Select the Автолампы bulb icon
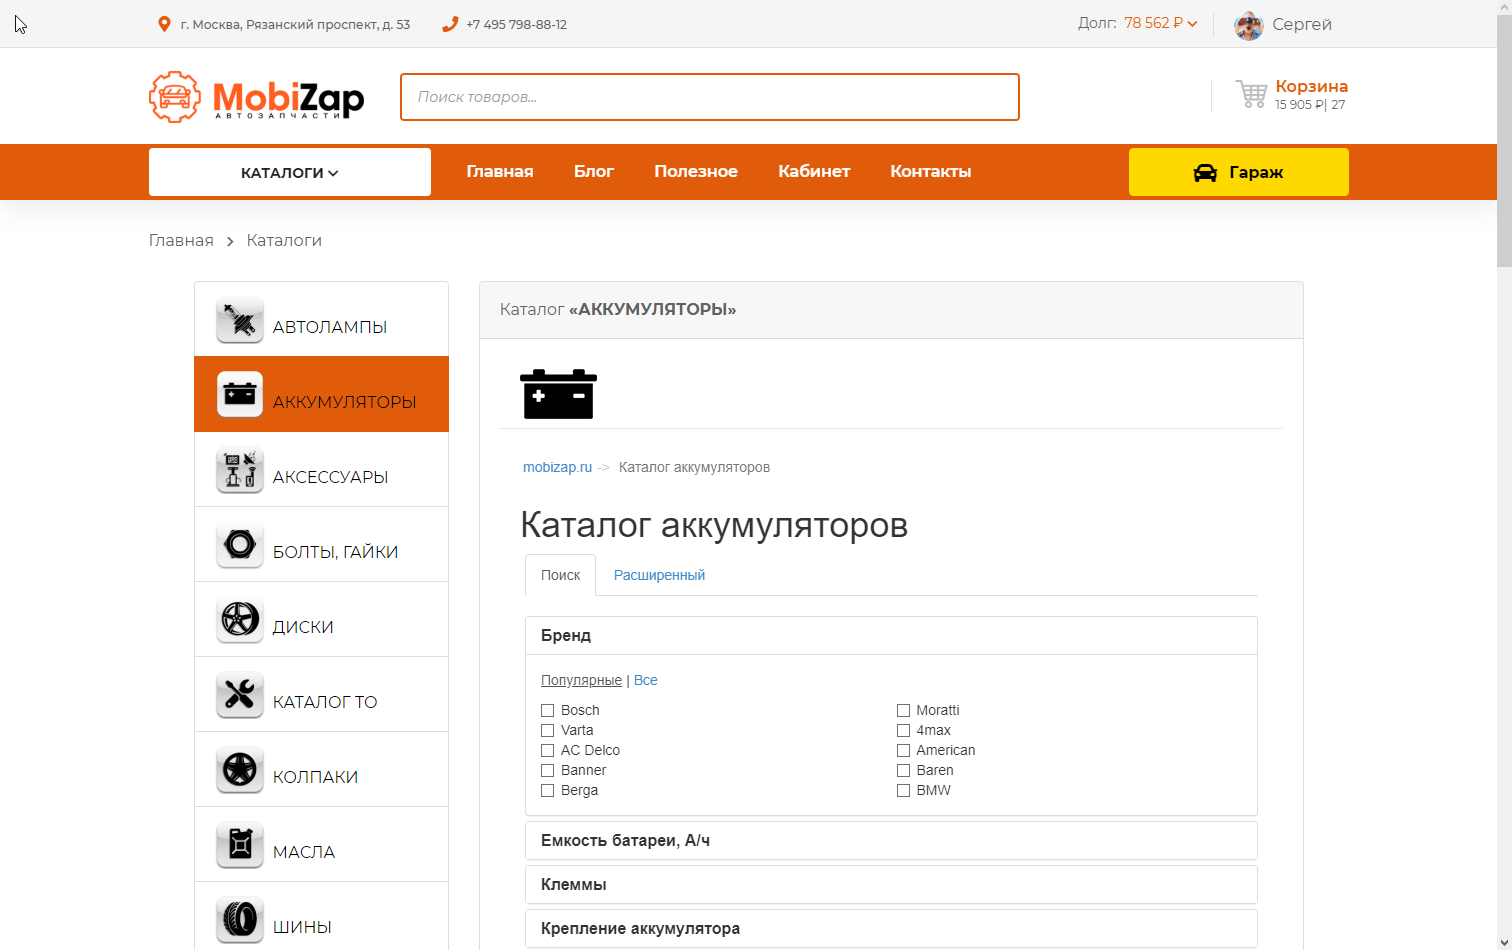Viewport: 1512px width, 950px height. 240,320
